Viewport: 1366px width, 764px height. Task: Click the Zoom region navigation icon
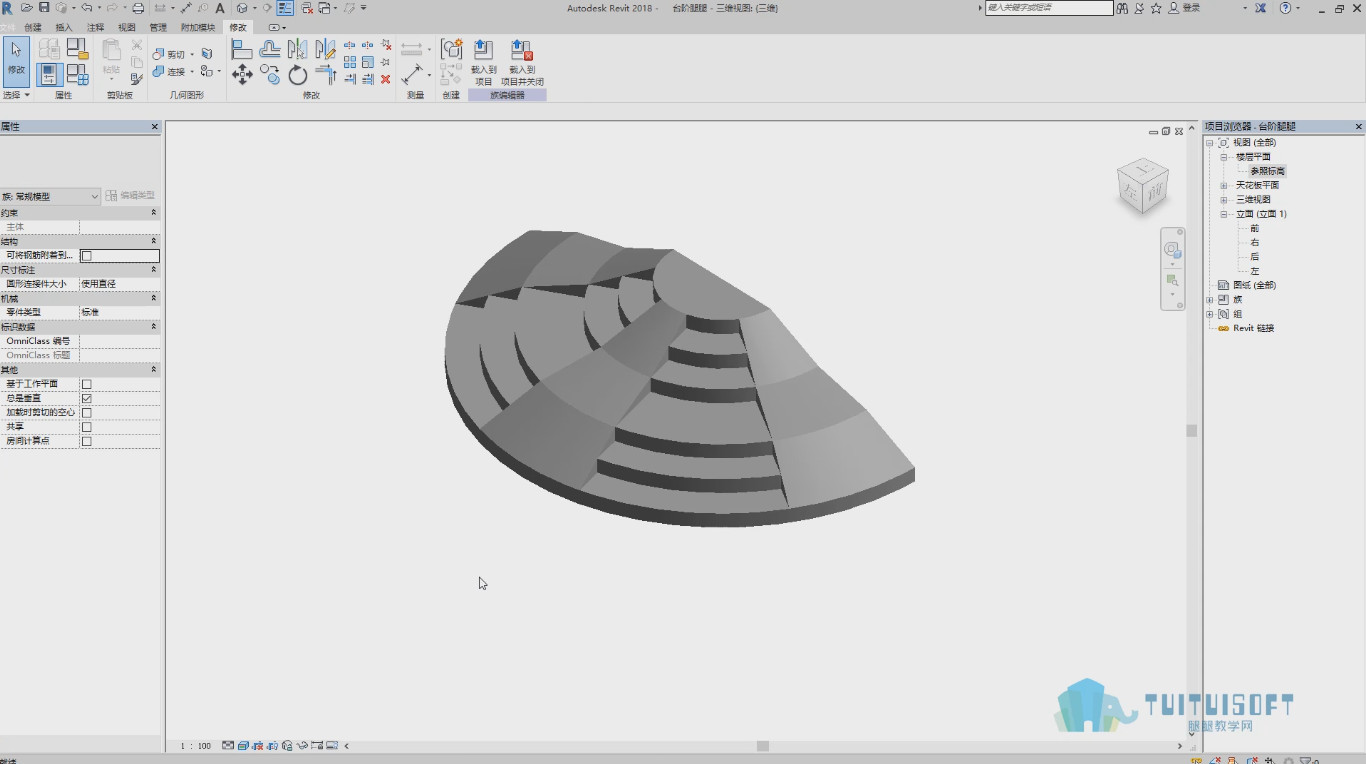click(1172, 281)
